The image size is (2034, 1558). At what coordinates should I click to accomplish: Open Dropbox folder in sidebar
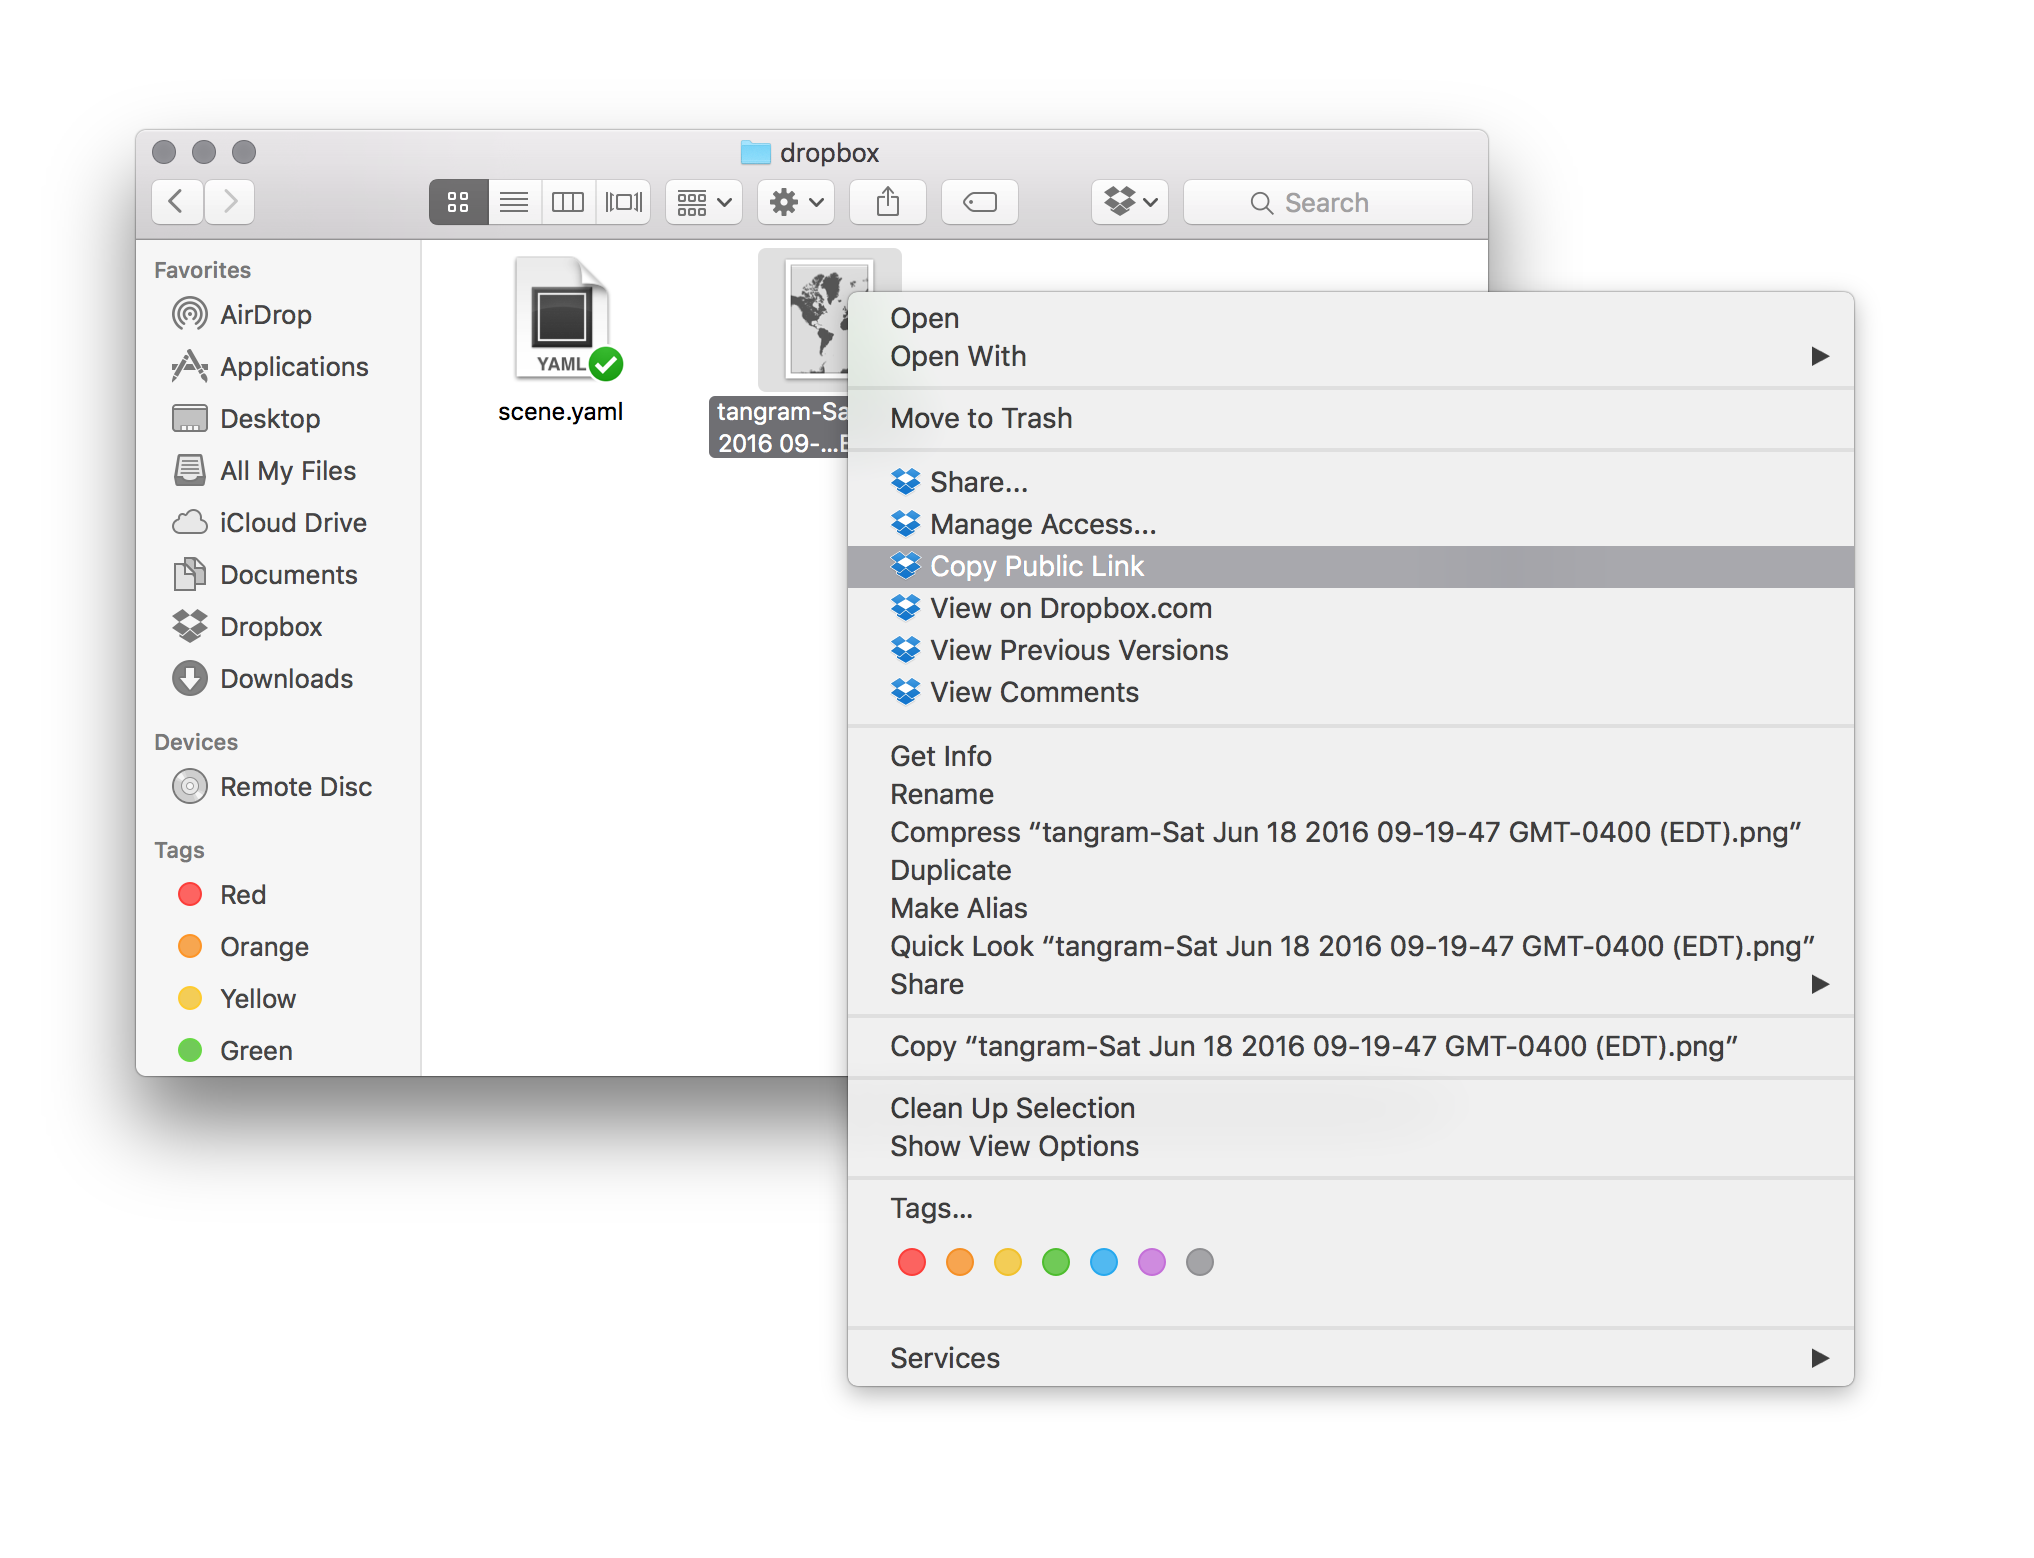coord(270,627)
